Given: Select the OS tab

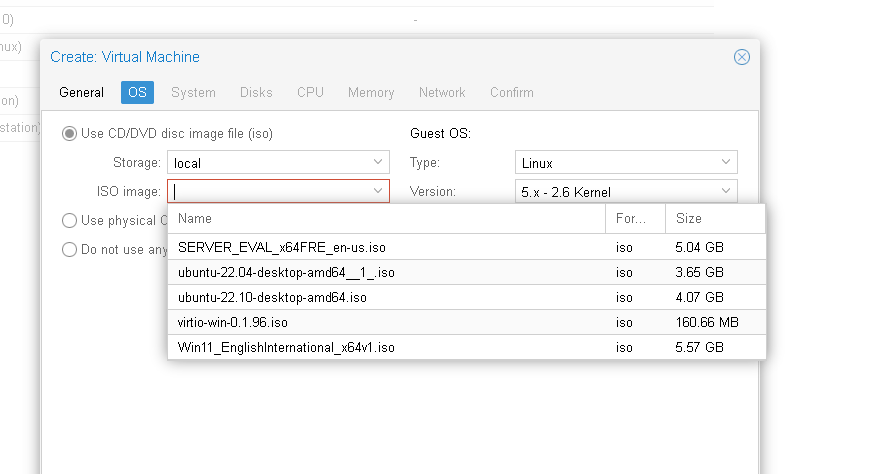Looking at the screenshot, I should [x=137, y=93].
